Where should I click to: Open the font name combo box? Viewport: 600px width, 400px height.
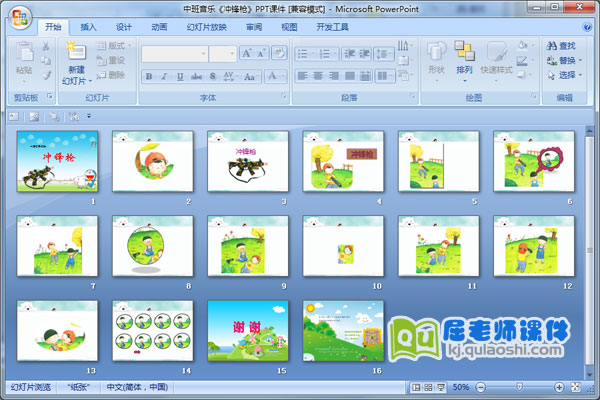174,54
